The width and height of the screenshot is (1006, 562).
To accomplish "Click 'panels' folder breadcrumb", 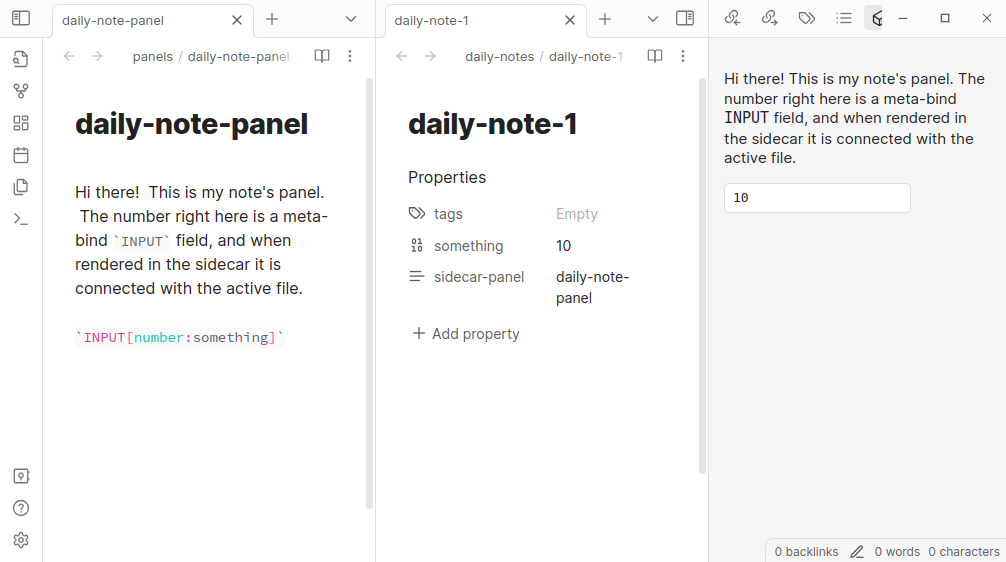I will click(x=153, y=56).
